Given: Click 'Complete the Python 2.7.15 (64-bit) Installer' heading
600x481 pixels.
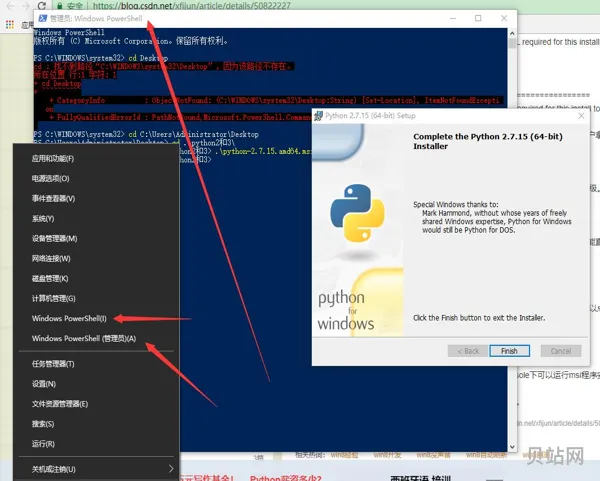Looking at the screenshot, I should click(x=488, y=141).
